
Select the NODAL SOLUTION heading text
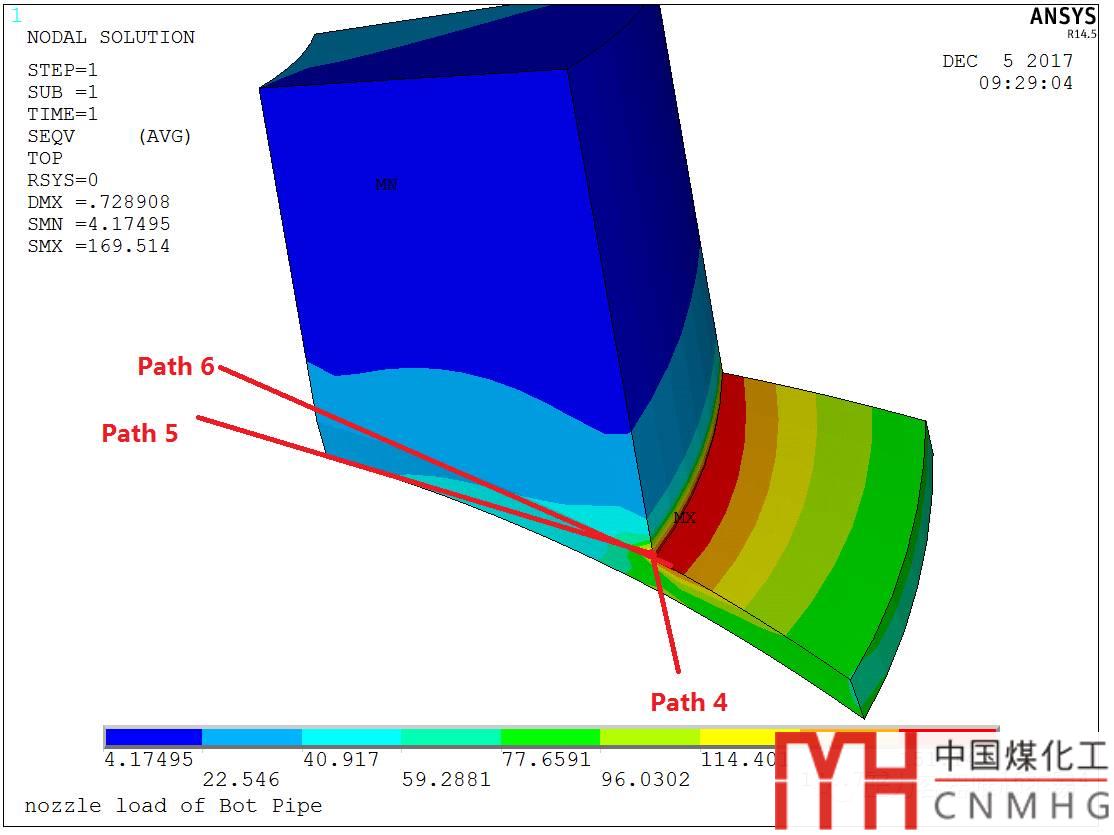[110, 38]
